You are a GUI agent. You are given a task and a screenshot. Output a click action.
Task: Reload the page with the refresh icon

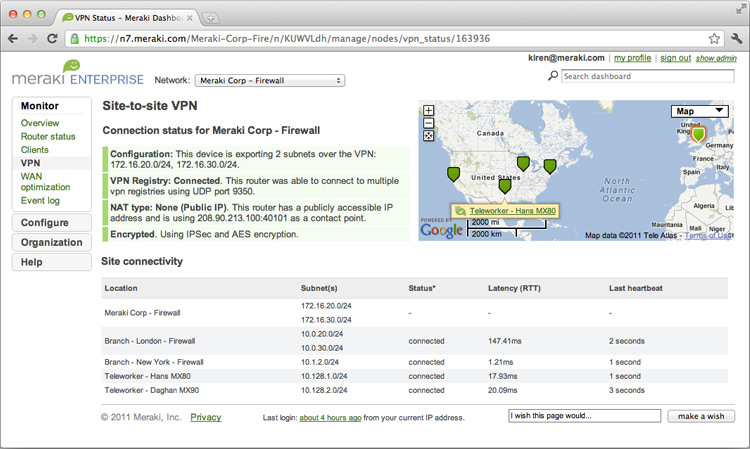pyautogui.click(x=52, y=39)
